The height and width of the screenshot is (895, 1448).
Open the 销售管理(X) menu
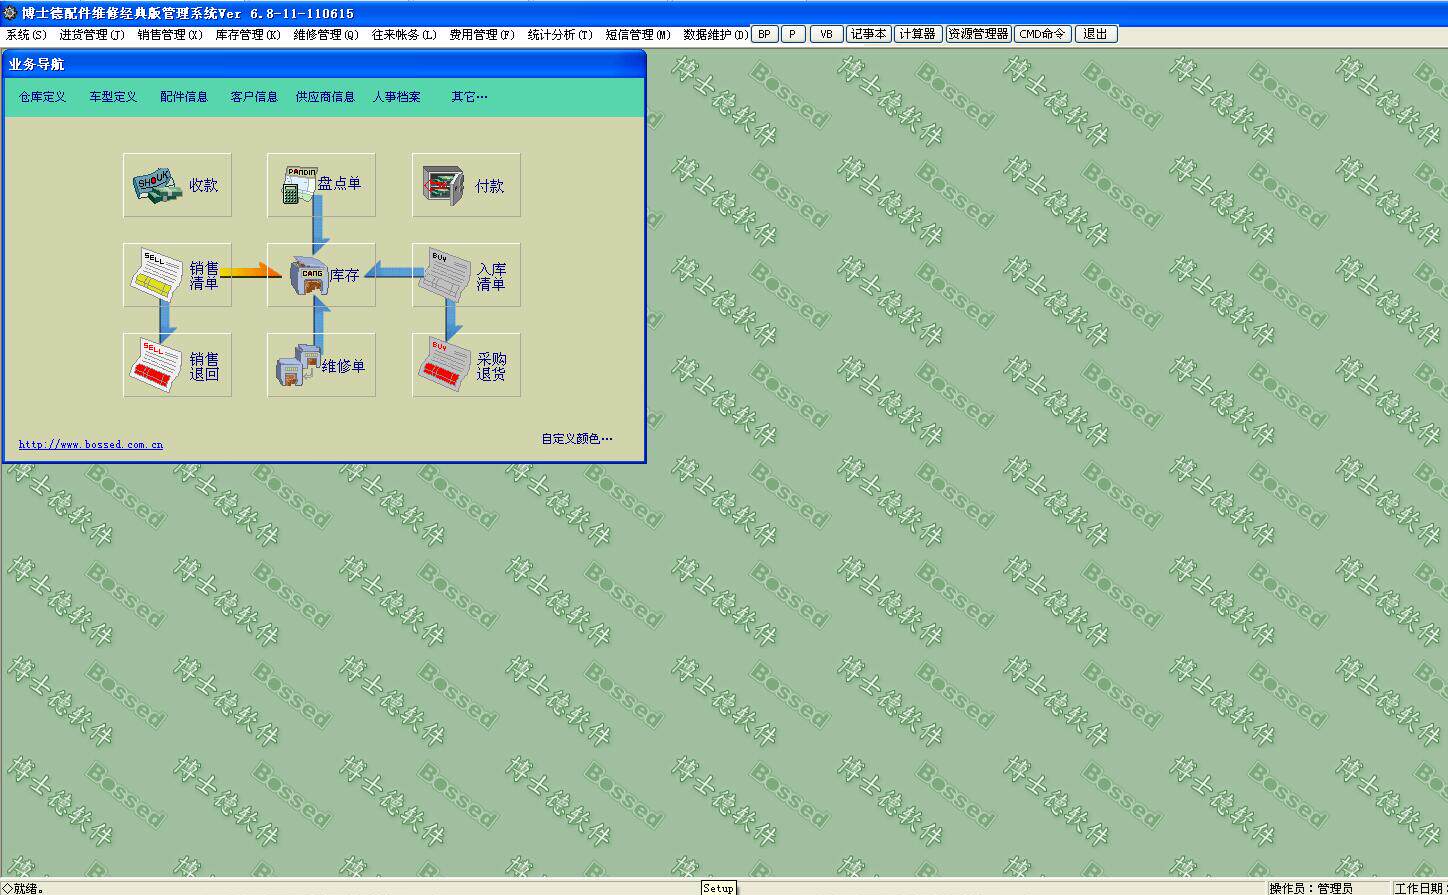coord(170,34)
